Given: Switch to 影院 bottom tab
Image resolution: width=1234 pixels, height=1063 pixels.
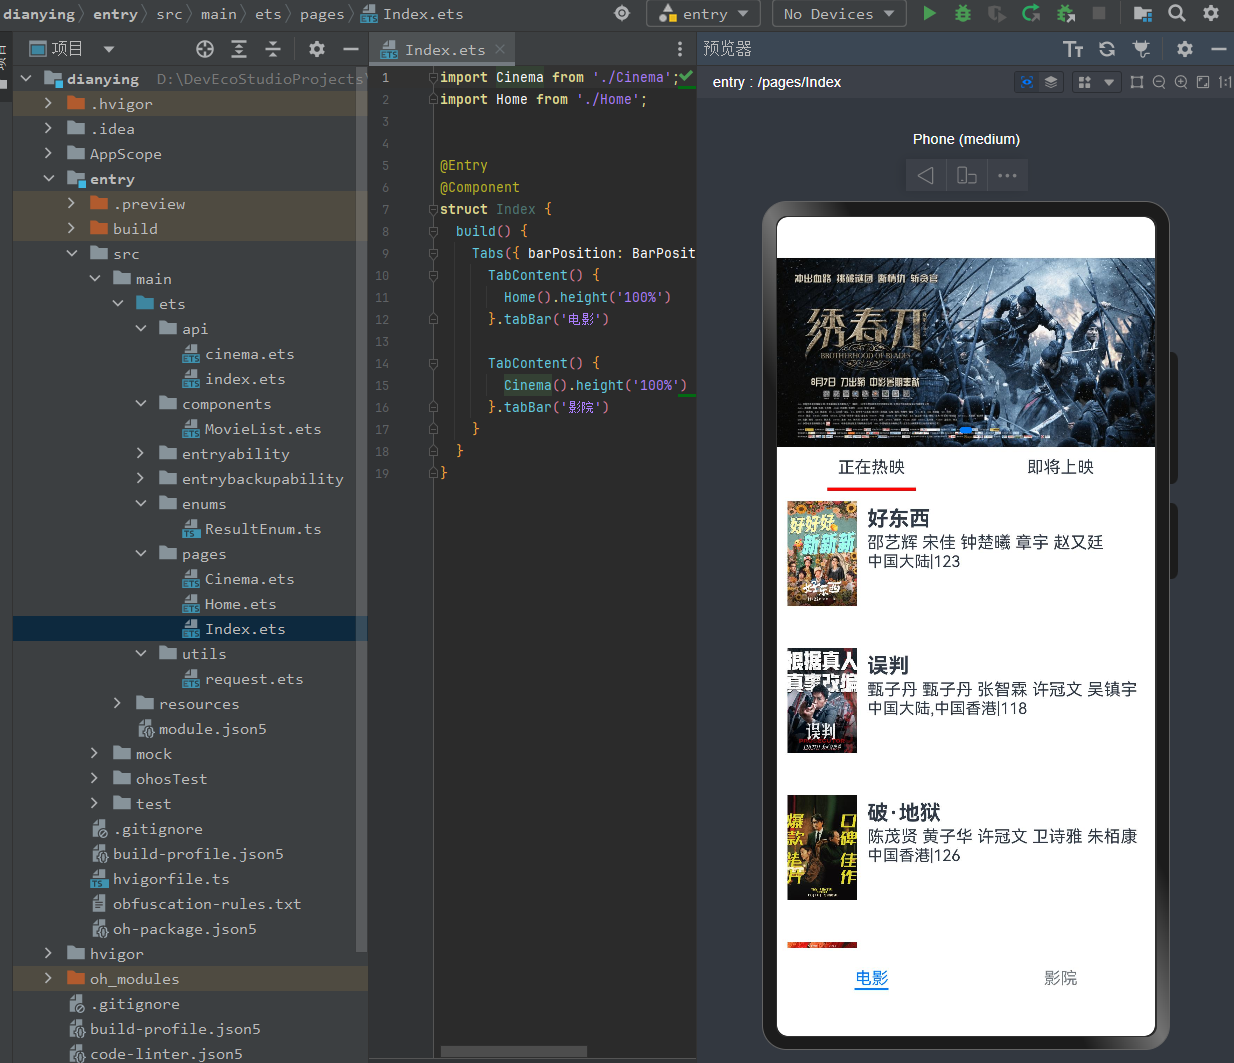Looking at the screenshot, I should (1061, 978).
